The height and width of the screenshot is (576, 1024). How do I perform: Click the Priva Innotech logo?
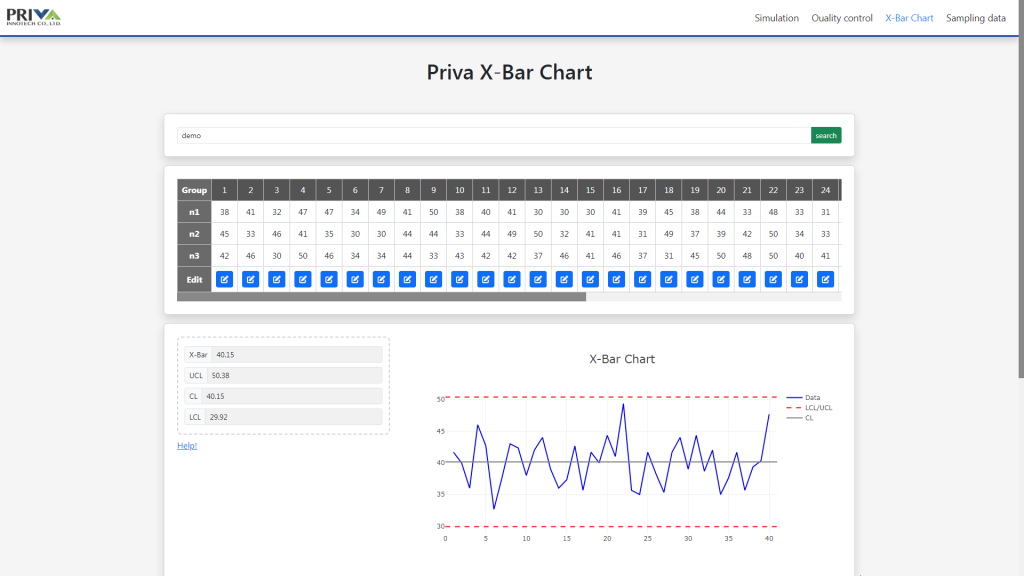33,17
